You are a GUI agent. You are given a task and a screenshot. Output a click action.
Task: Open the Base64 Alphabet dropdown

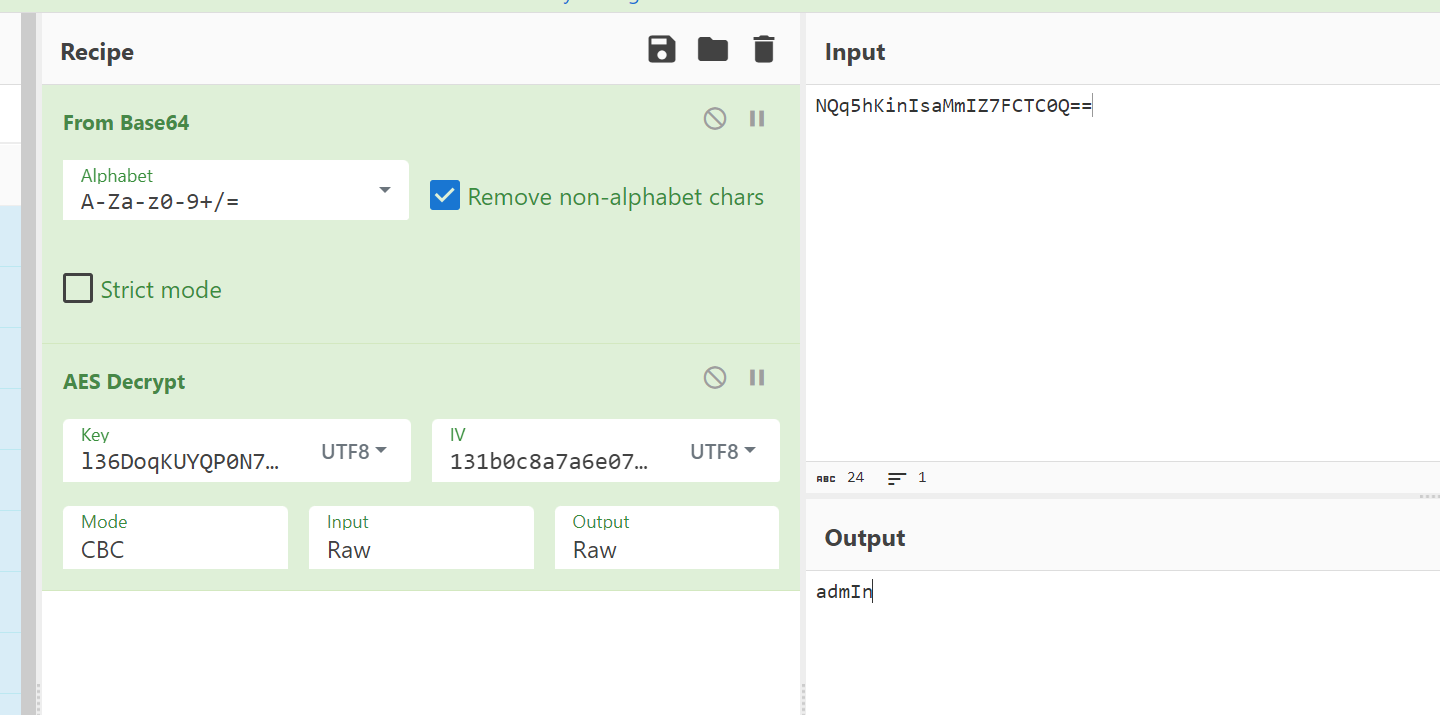(x=384, y=190)
